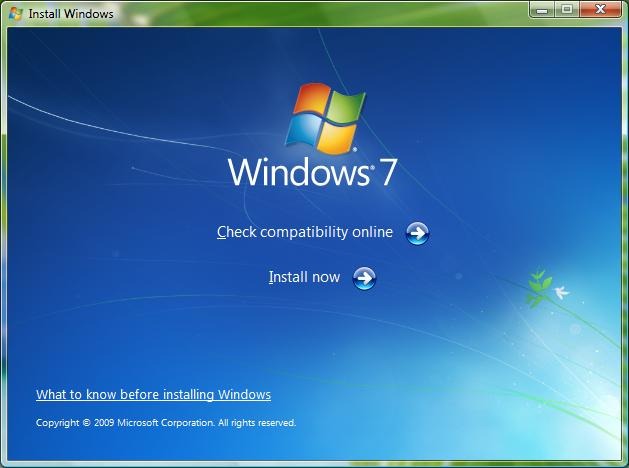The width and height of the screenshot is (629, 468).
Task: Minimize the Install Windows window
Action: pos(542,10)
